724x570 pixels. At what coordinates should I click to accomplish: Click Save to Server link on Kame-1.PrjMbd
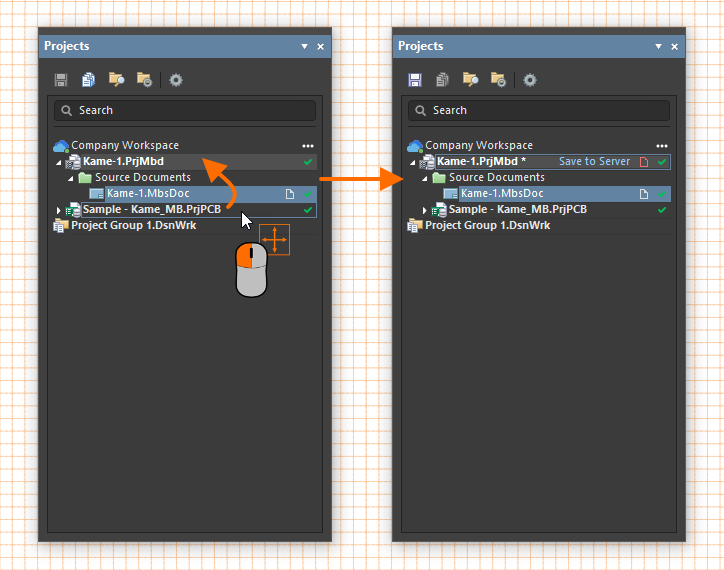[x=594, y=161]
